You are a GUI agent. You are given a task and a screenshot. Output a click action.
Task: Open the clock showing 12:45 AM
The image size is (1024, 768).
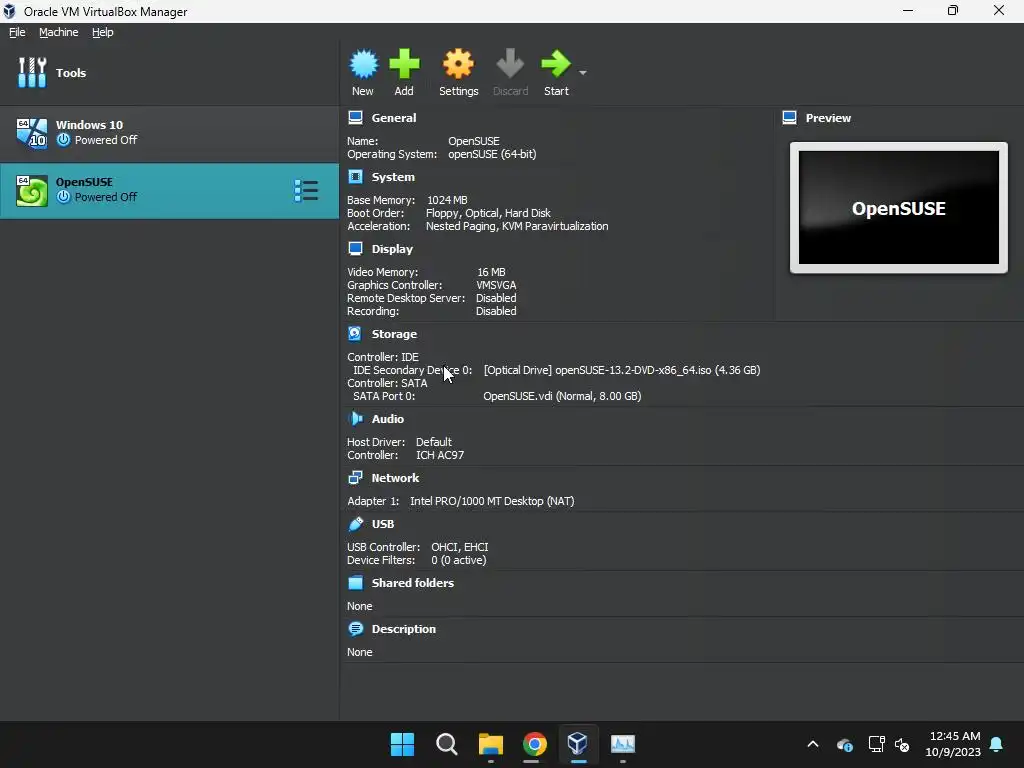953,744
